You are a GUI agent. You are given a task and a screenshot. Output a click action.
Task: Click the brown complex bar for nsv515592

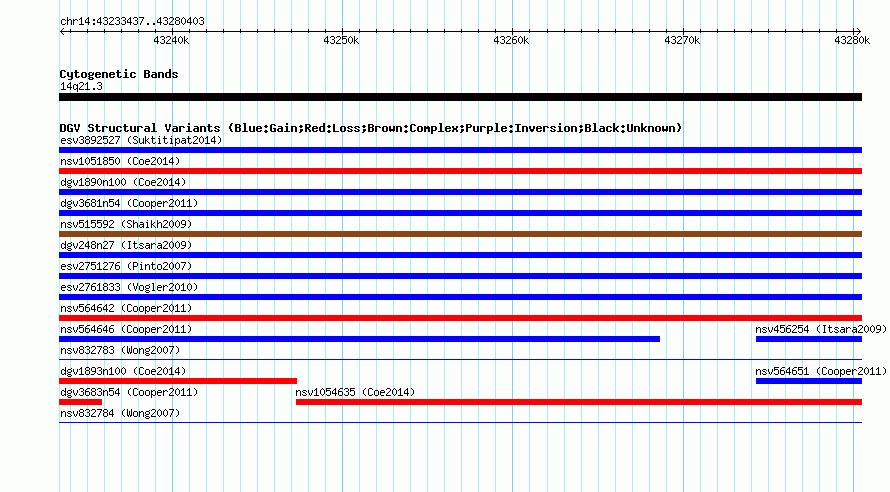tap(460, 234)
